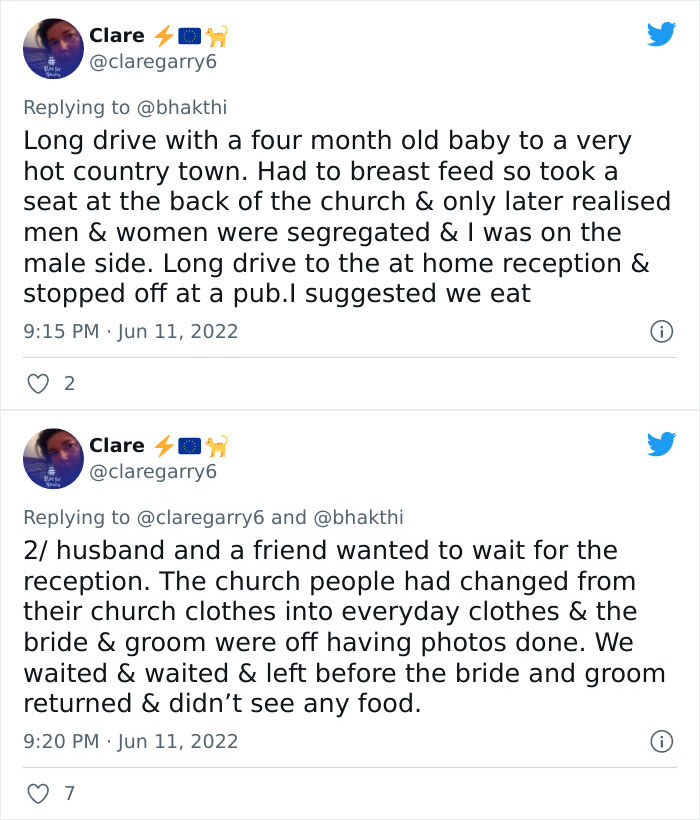Screen dimensions: 700x820
Task: Click the @claregarry6 handle under the second Clare name
Action: point(152,472)
